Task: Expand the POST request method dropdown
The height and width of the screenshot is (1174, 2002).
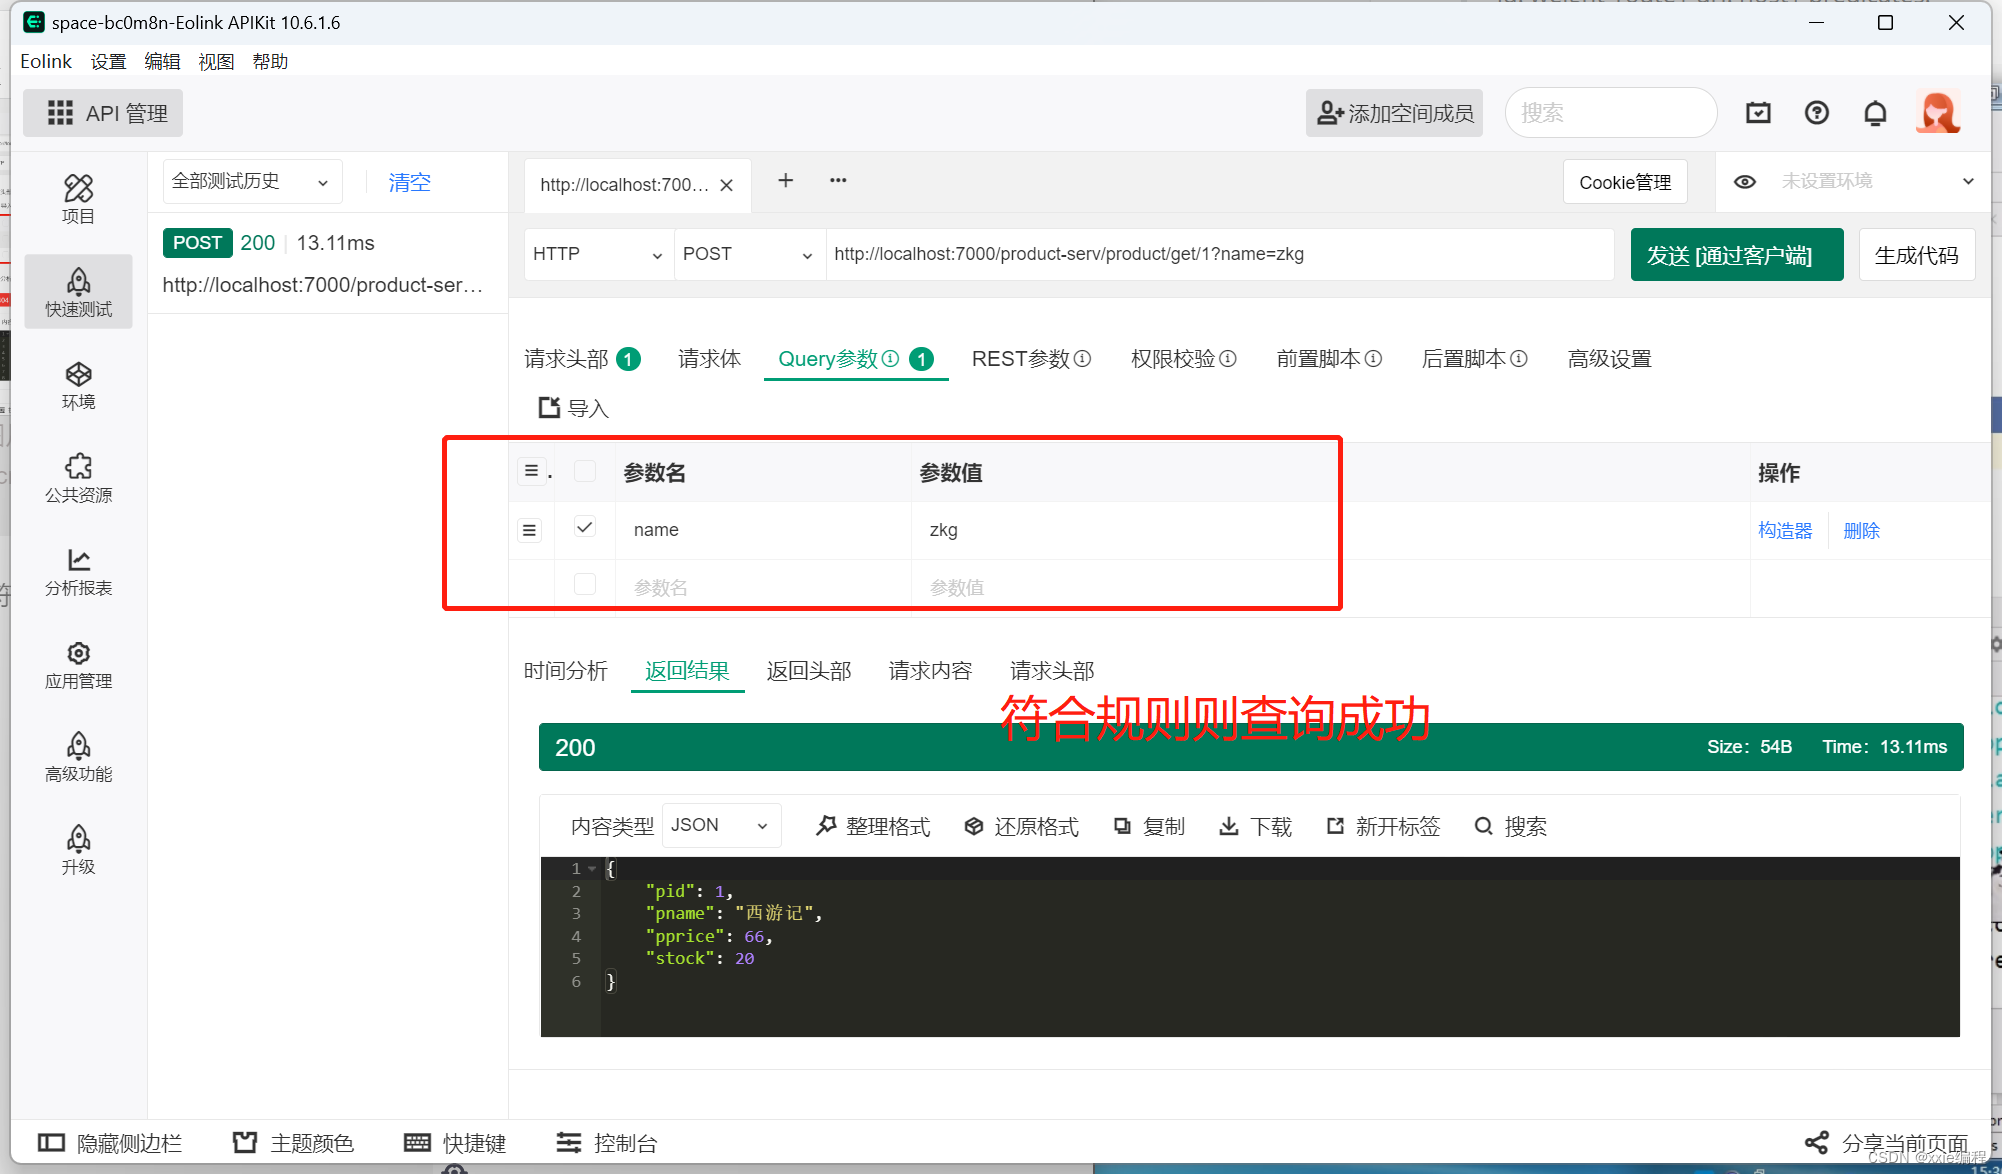Action: (x=747, y=254)
